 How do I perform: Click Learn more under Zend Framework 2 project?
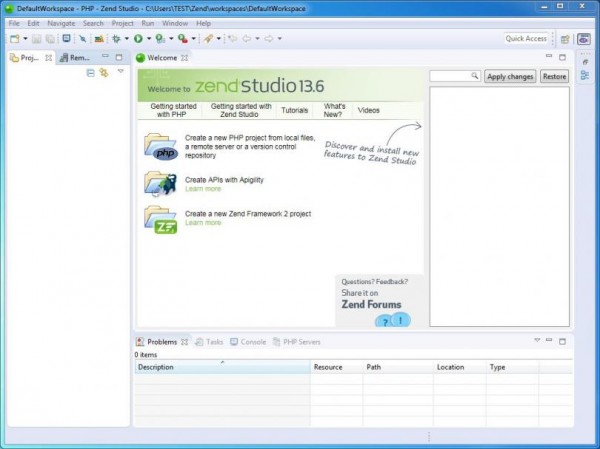click(203, 222)
